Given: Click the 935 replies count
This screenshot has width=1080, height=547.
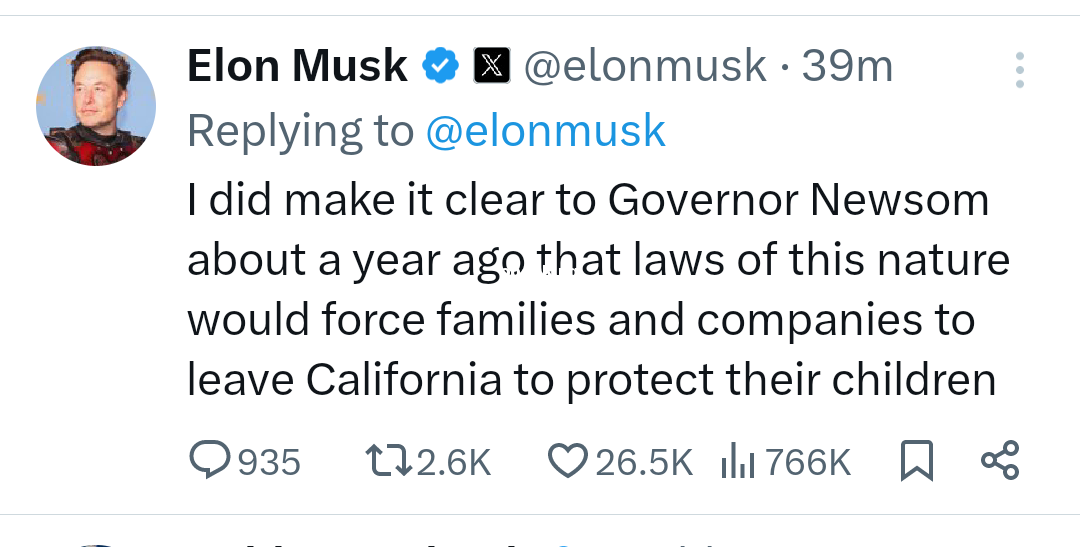Looking at the screenshot, I should [269, 462].
